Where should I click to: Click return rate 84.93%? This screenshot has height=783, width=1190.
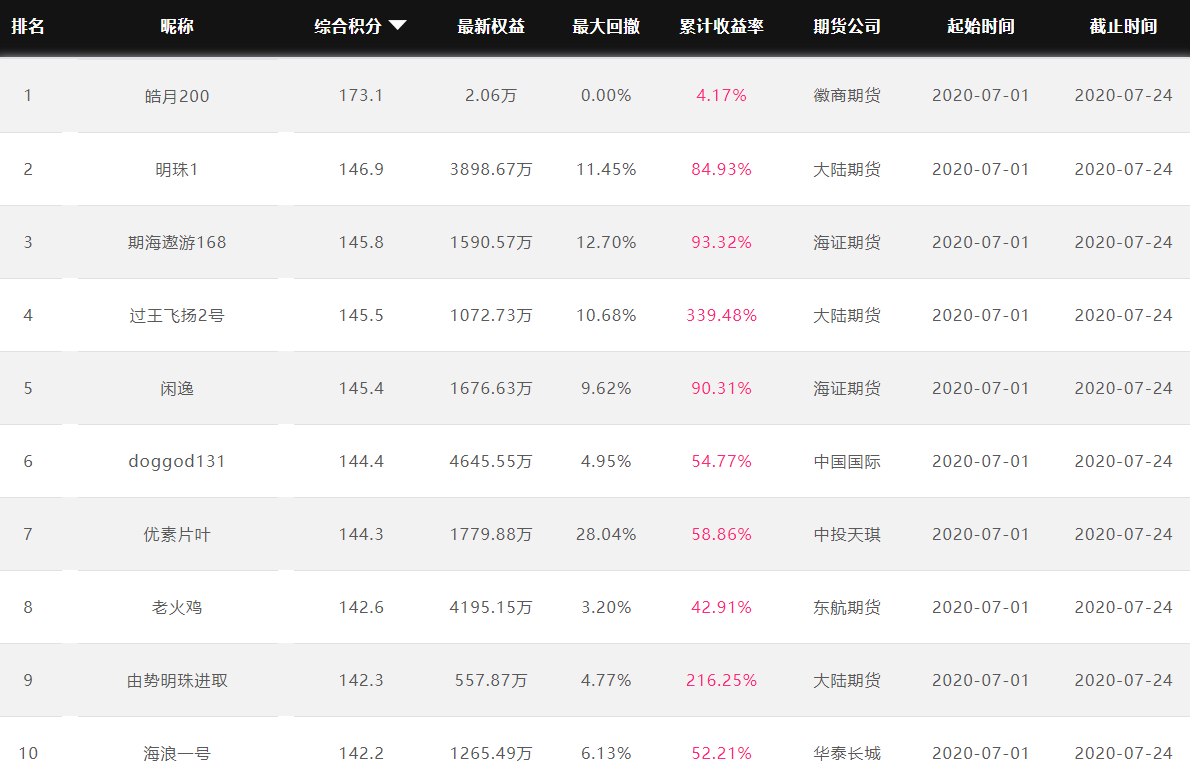pos(721,169)
